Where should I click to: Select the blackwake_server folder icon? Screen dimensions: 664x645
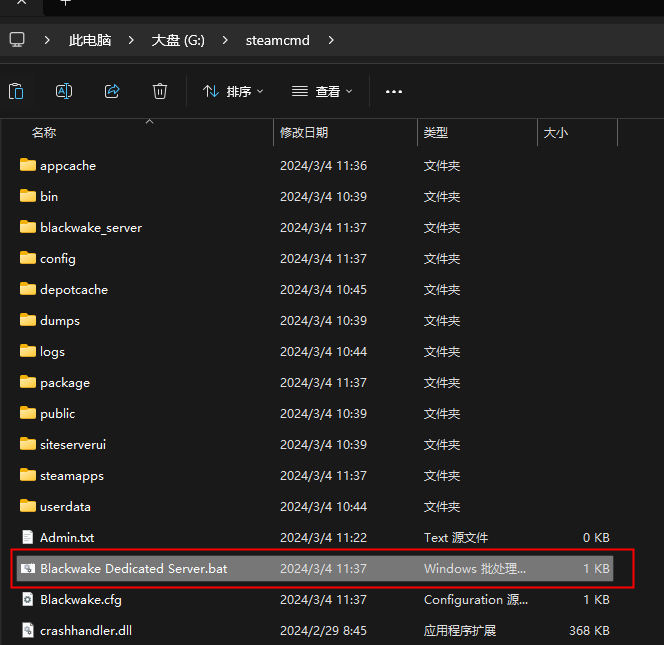point(28,227)
